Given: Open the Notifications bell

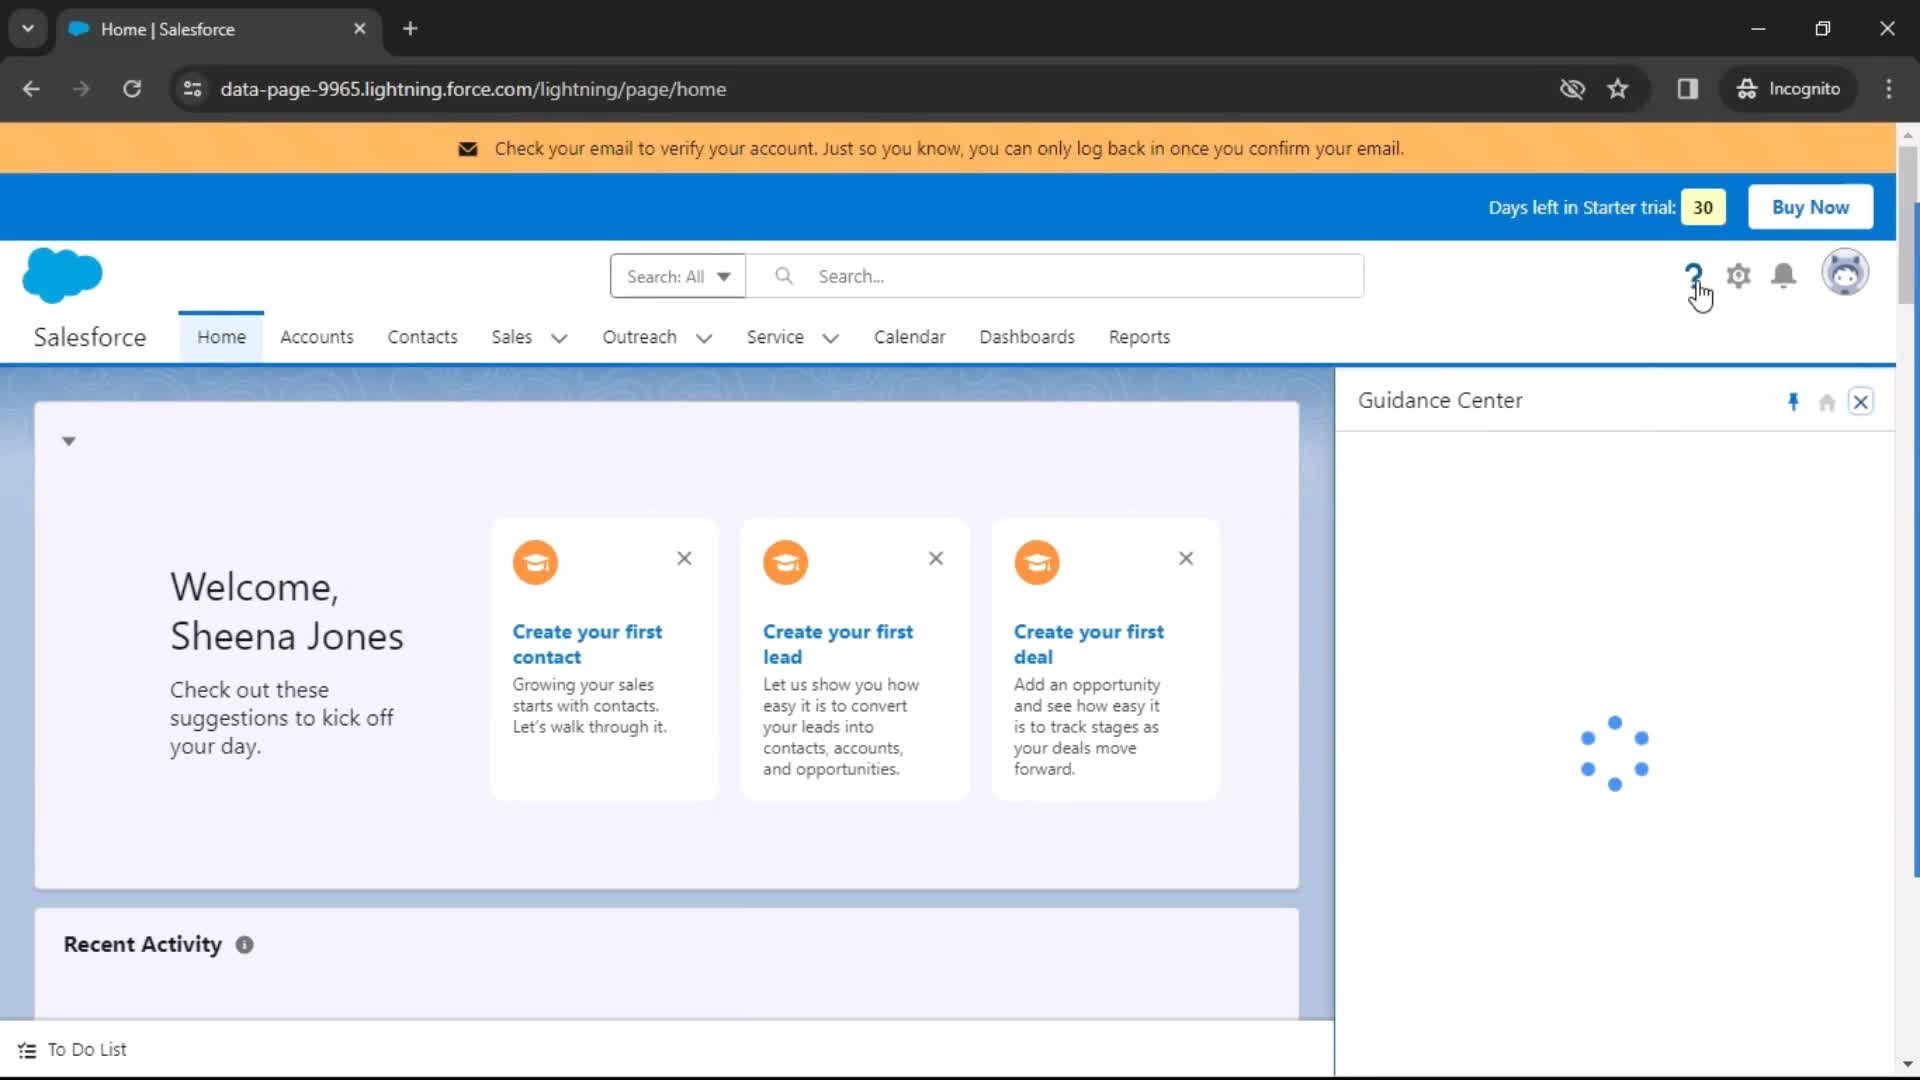Looking at the screenshot, I should pyautogui.click(x=1783, y=275).
